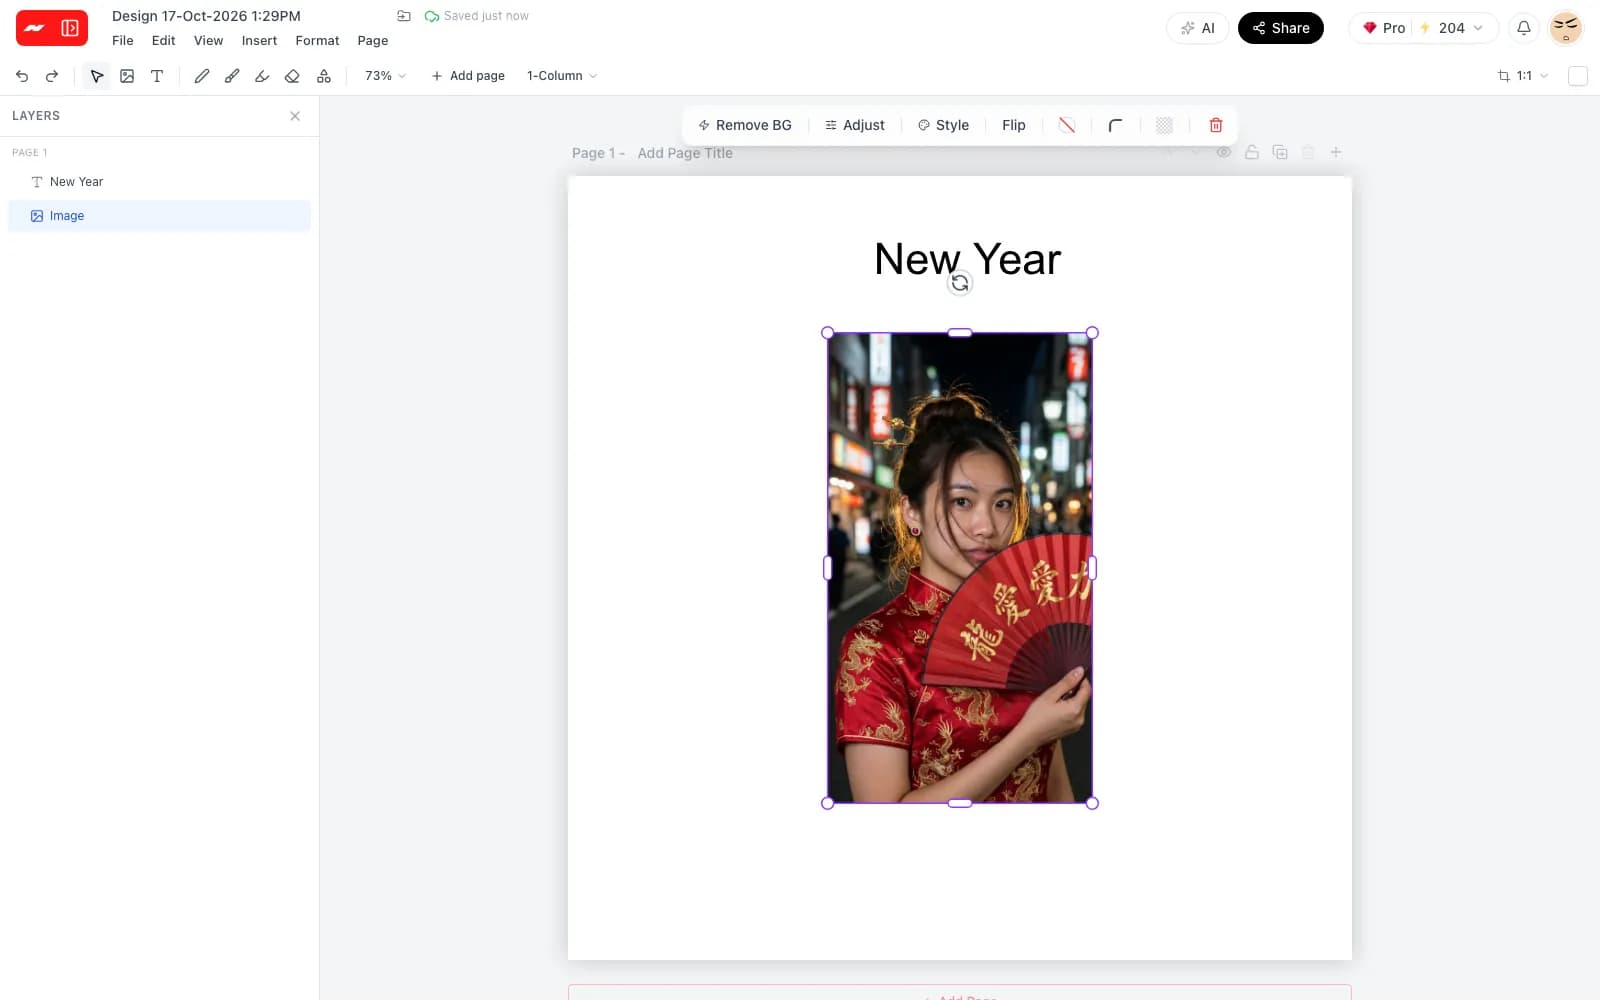Viewport: 1600px width, 1000px height.
Task: Click the cloud saved status icon
Action: coord(432,16)
